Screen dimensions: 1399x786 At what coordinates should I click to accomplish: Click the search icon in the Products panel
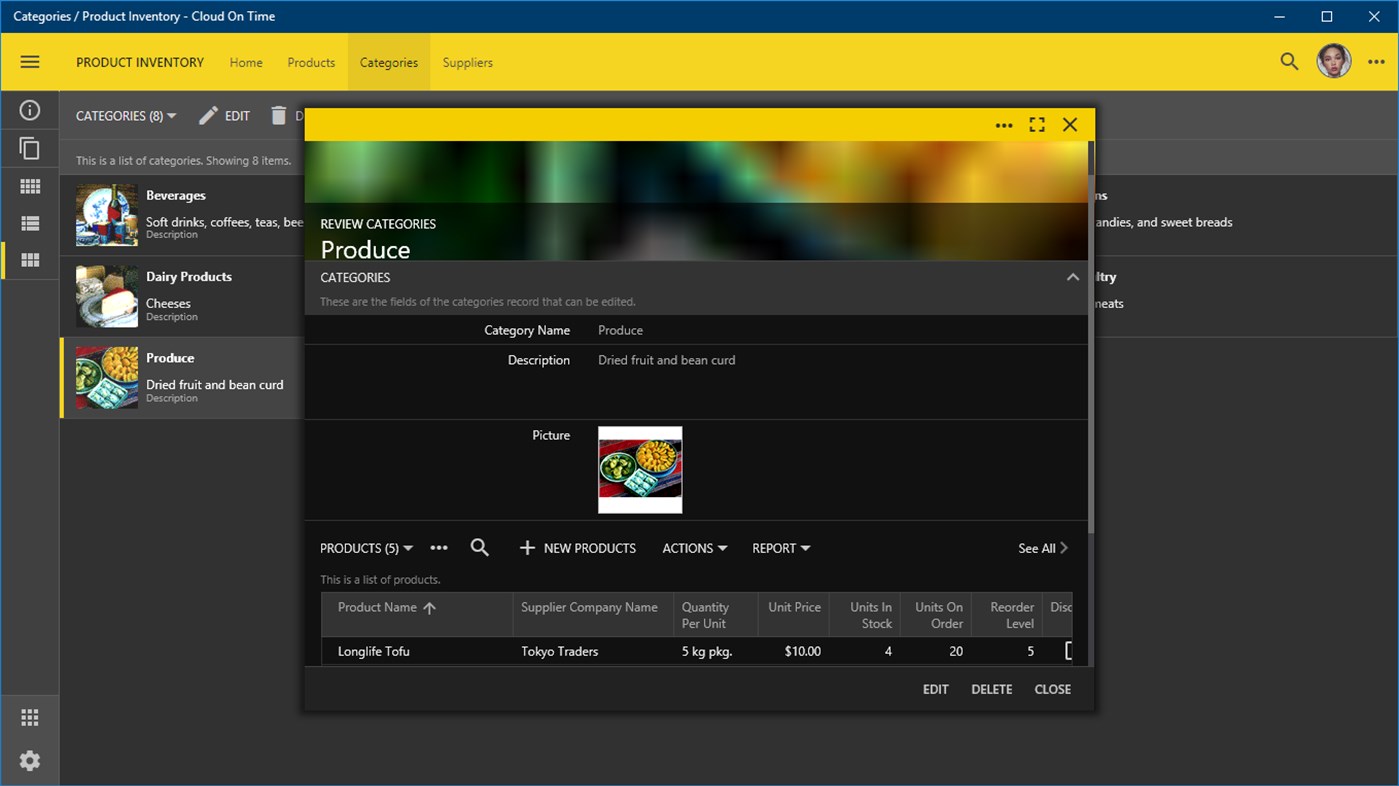(479, 547)
